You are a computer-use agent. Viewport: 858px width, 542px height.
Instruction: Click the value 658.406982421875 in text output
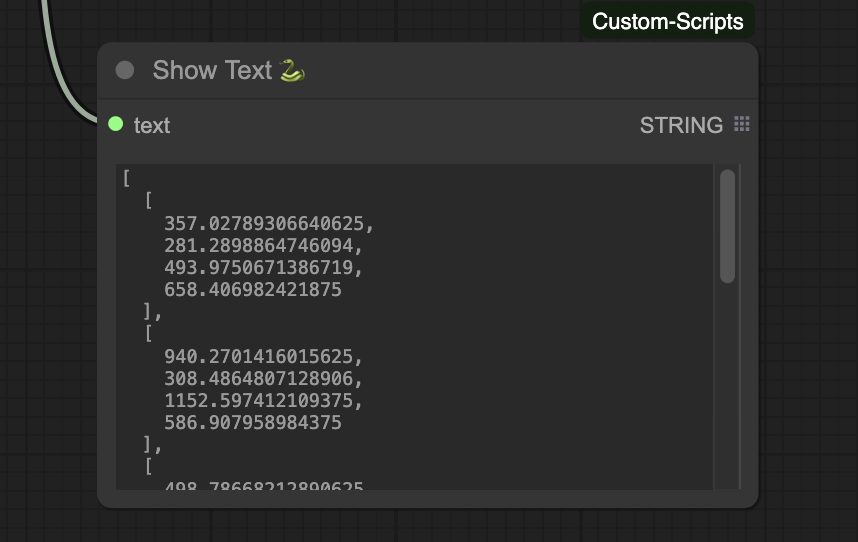pos(253,290)
